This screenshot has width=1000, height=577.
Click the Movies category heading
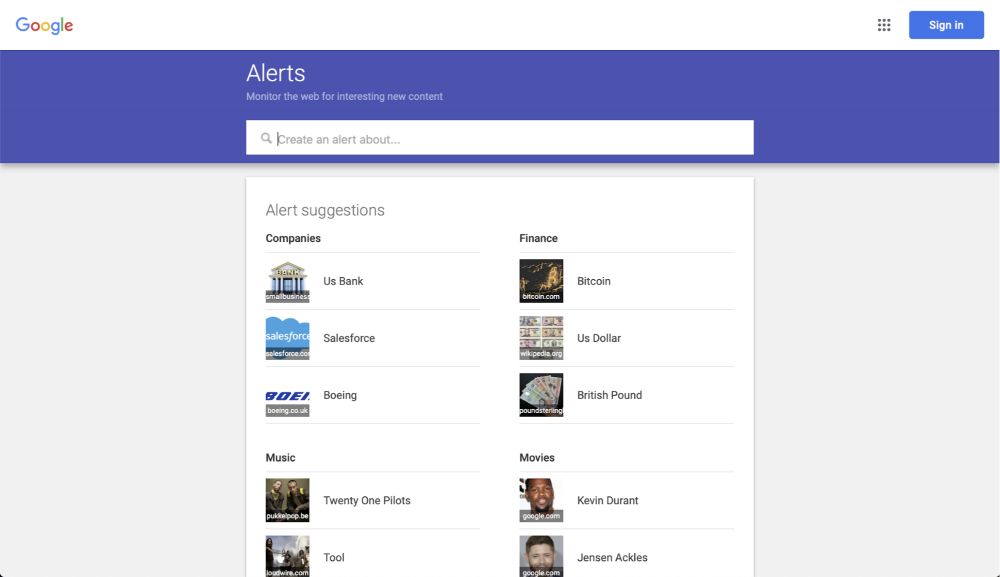(x=537, y=458)
